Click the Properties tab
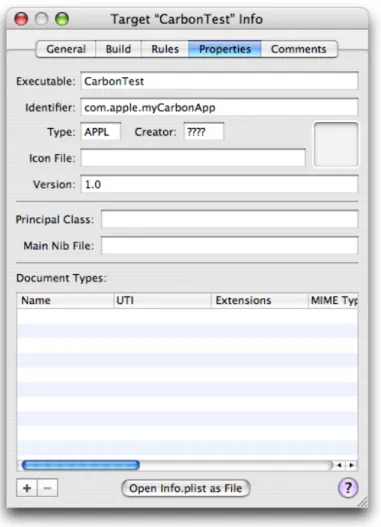Viewport: 381px width, 527px height. (225, 49)
